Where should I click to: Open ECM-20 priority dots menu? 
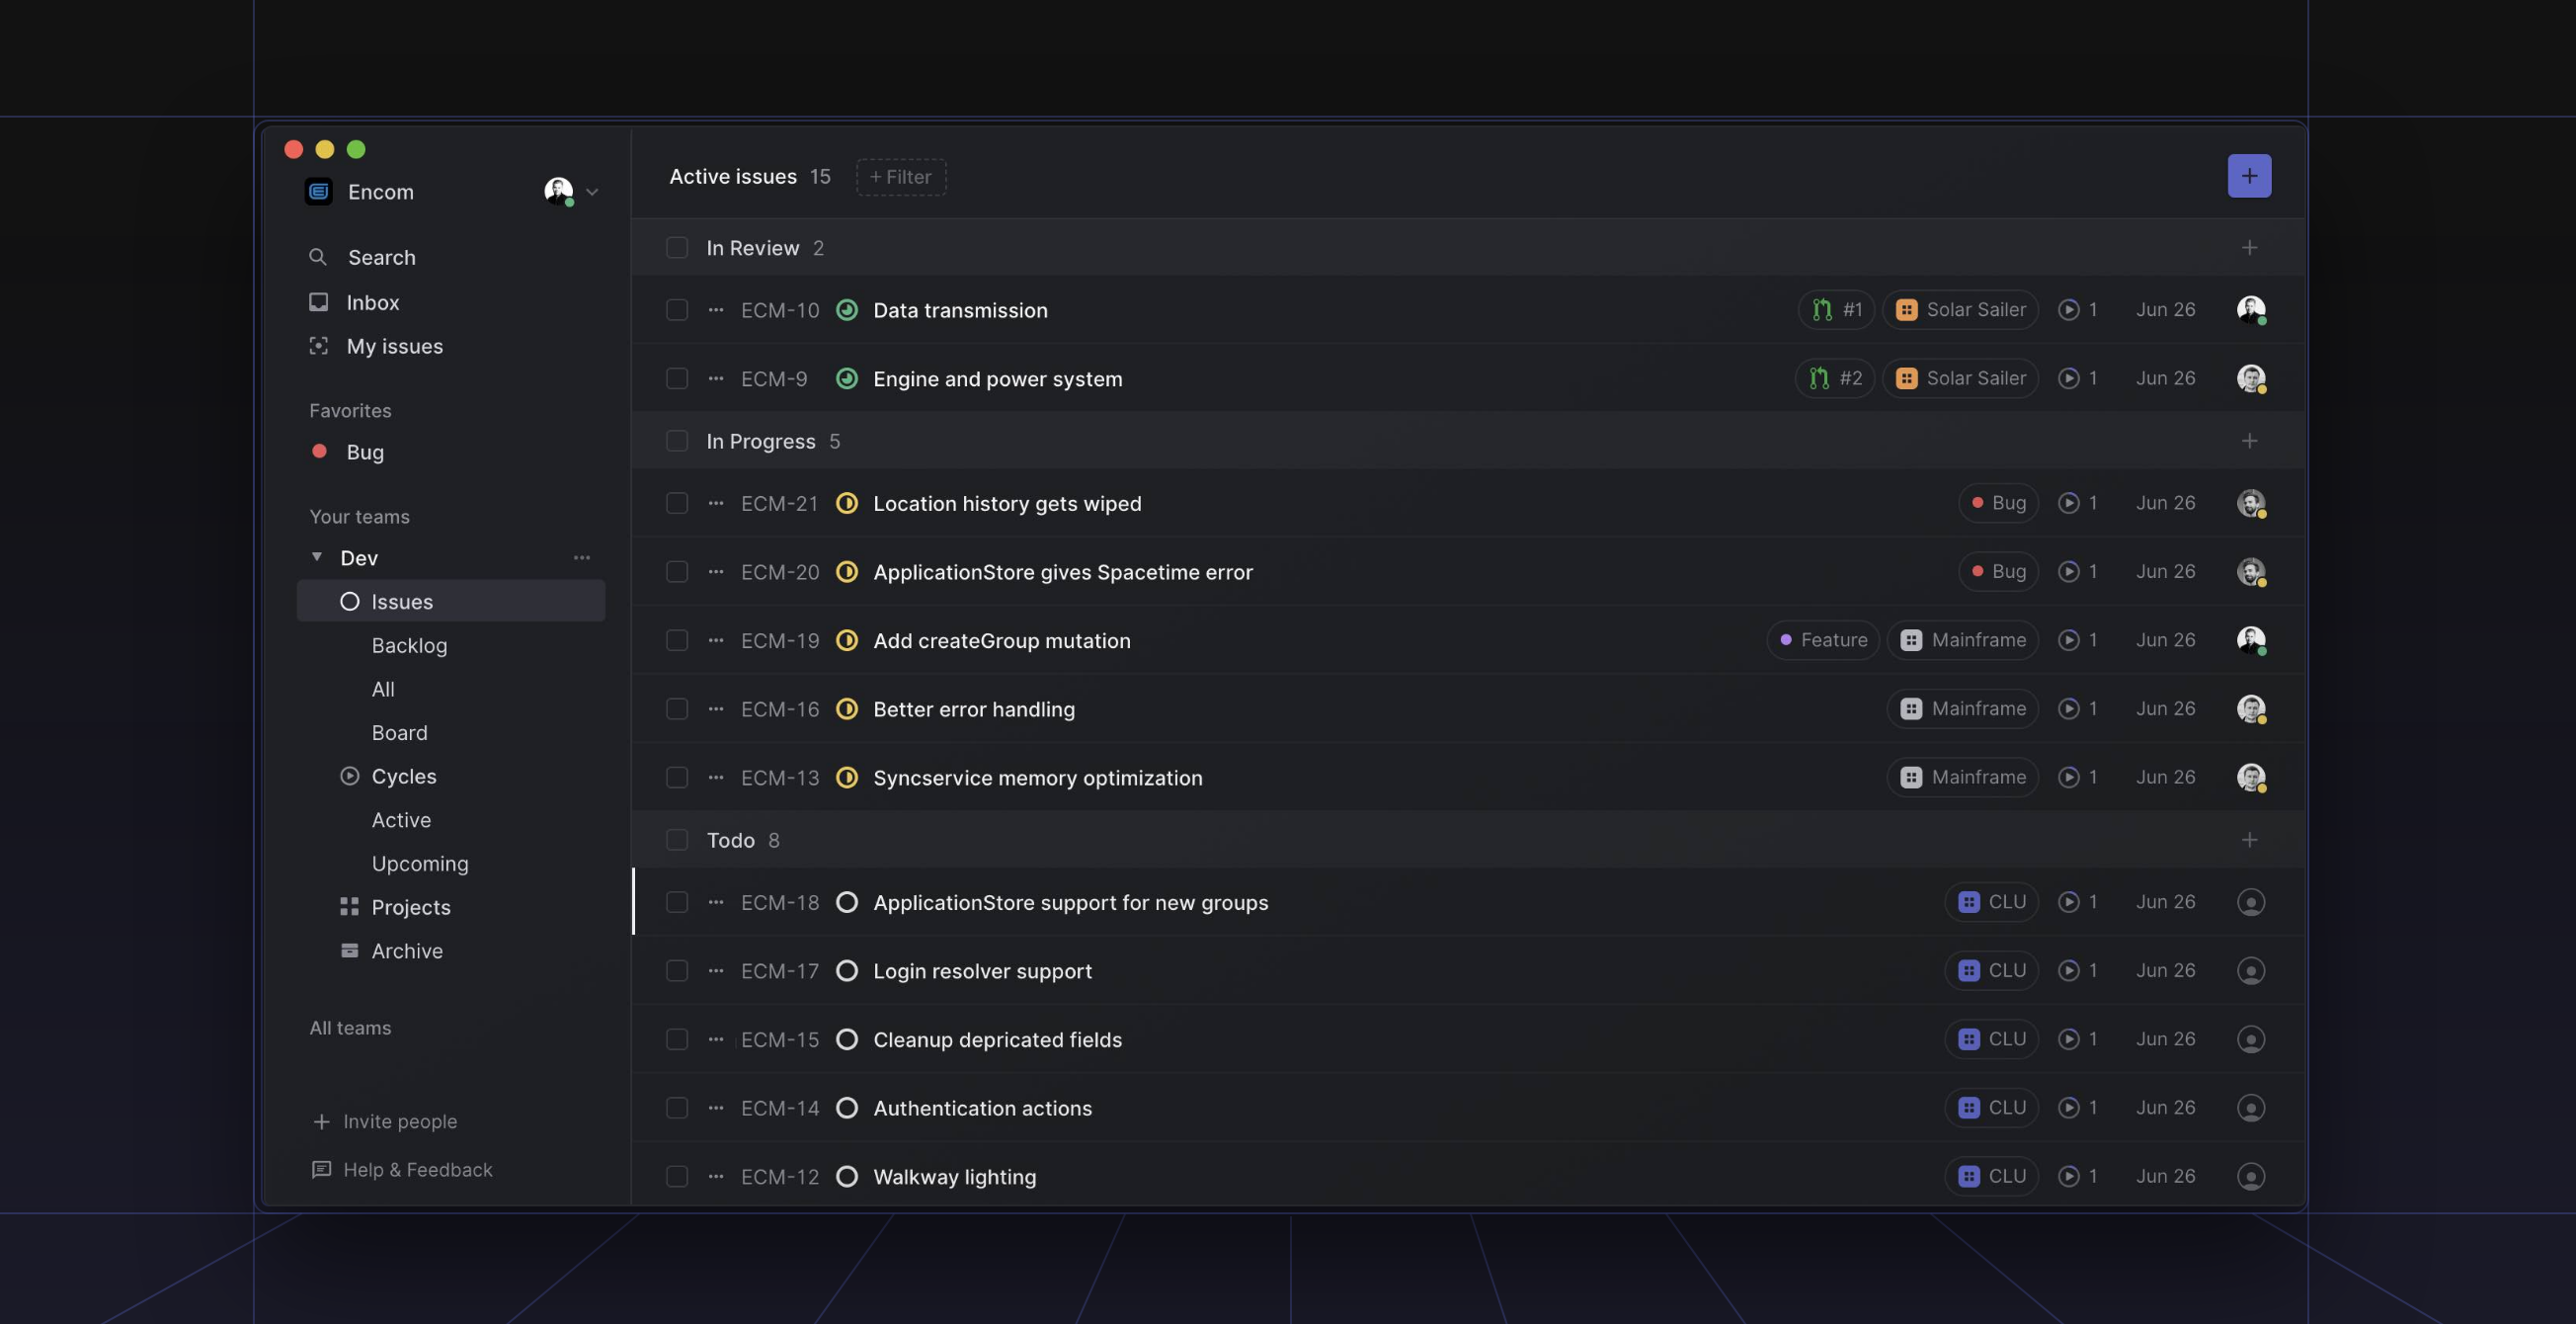716,572
